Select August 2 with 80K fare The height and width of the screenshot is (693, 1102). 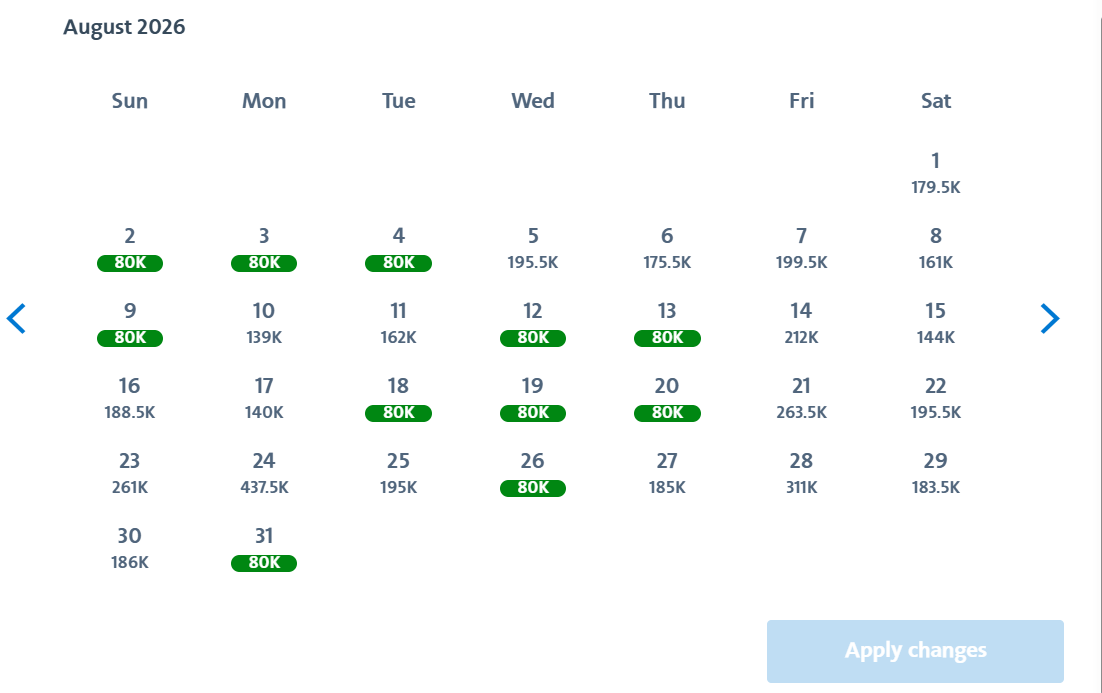click(x=130, y=248)
